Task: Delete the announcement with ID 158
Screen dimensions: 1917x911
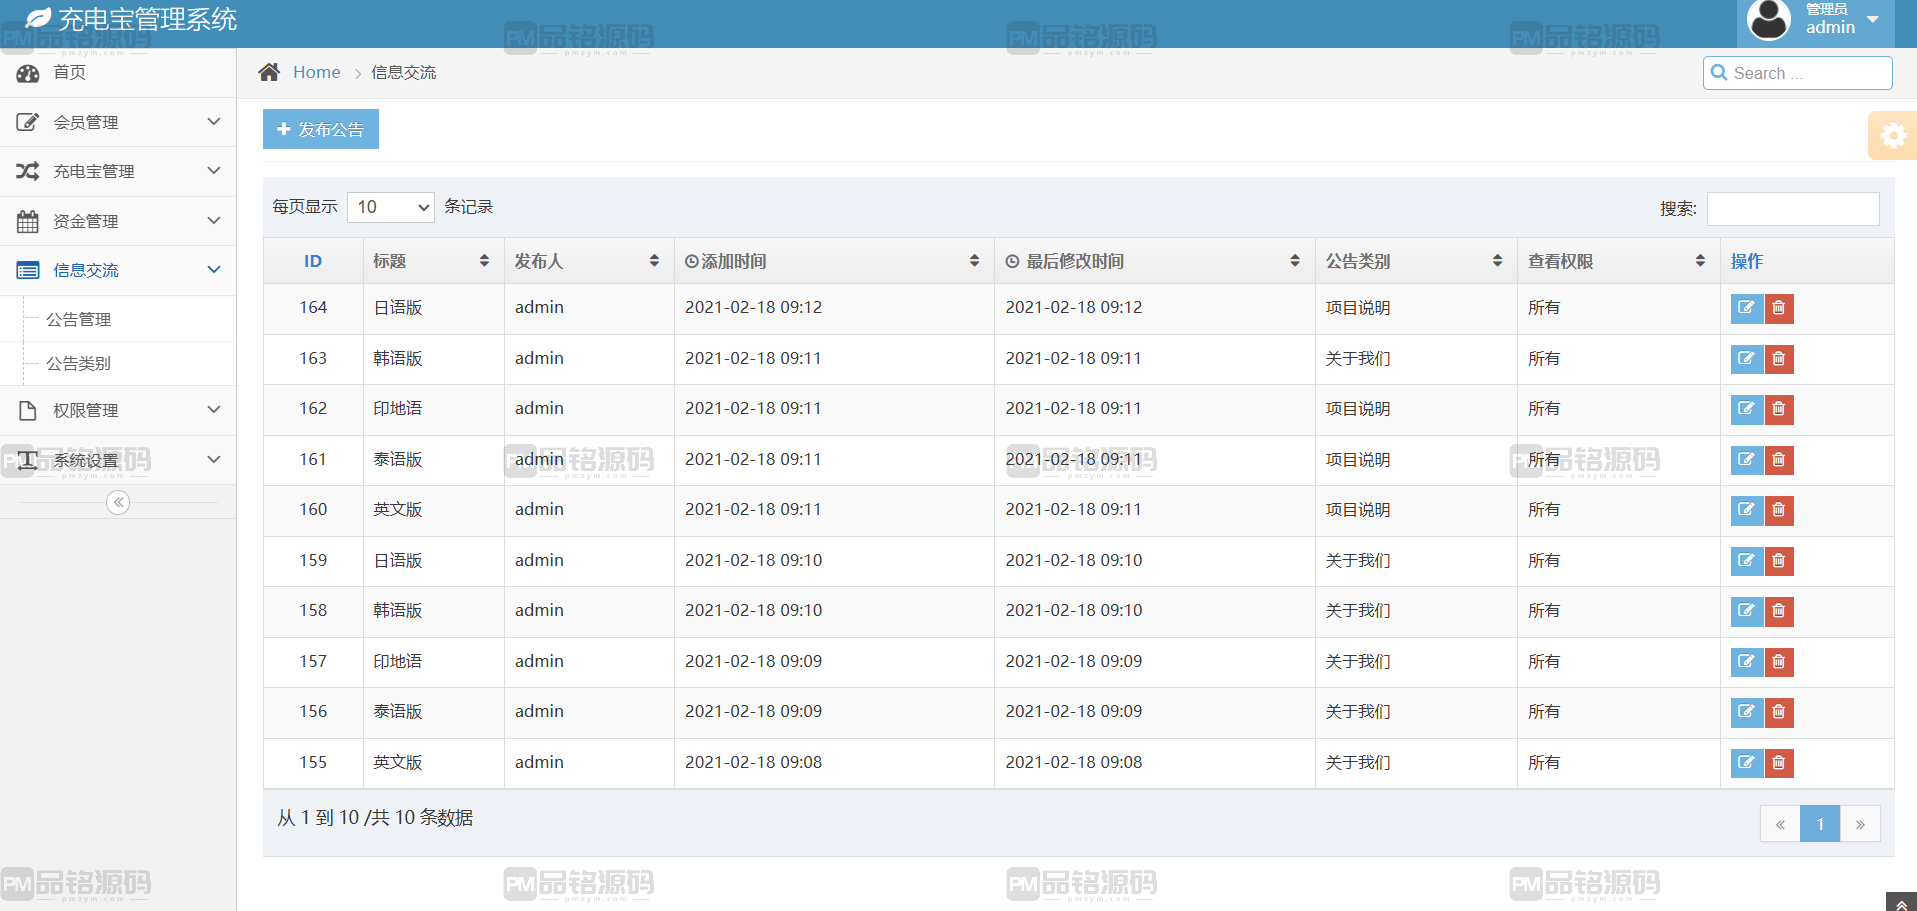Action: coord(1779,611)
